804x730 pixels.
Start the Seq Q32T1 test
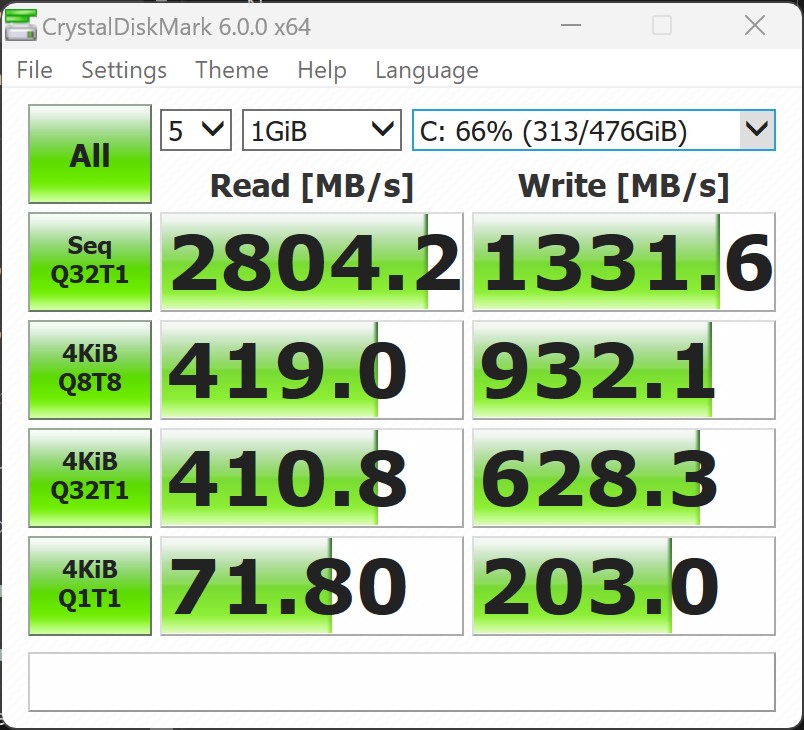tap(90, 262)
